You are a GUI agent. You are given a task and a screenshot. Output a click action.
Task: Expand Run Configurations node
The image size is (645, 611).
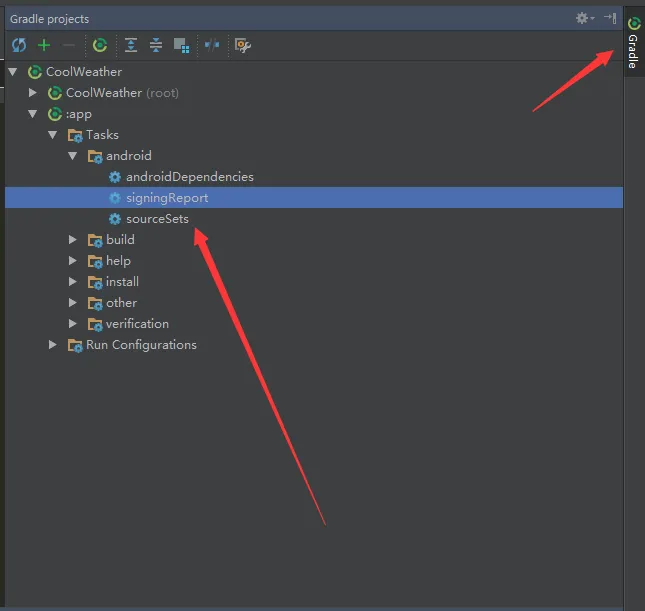coord(53,345)
